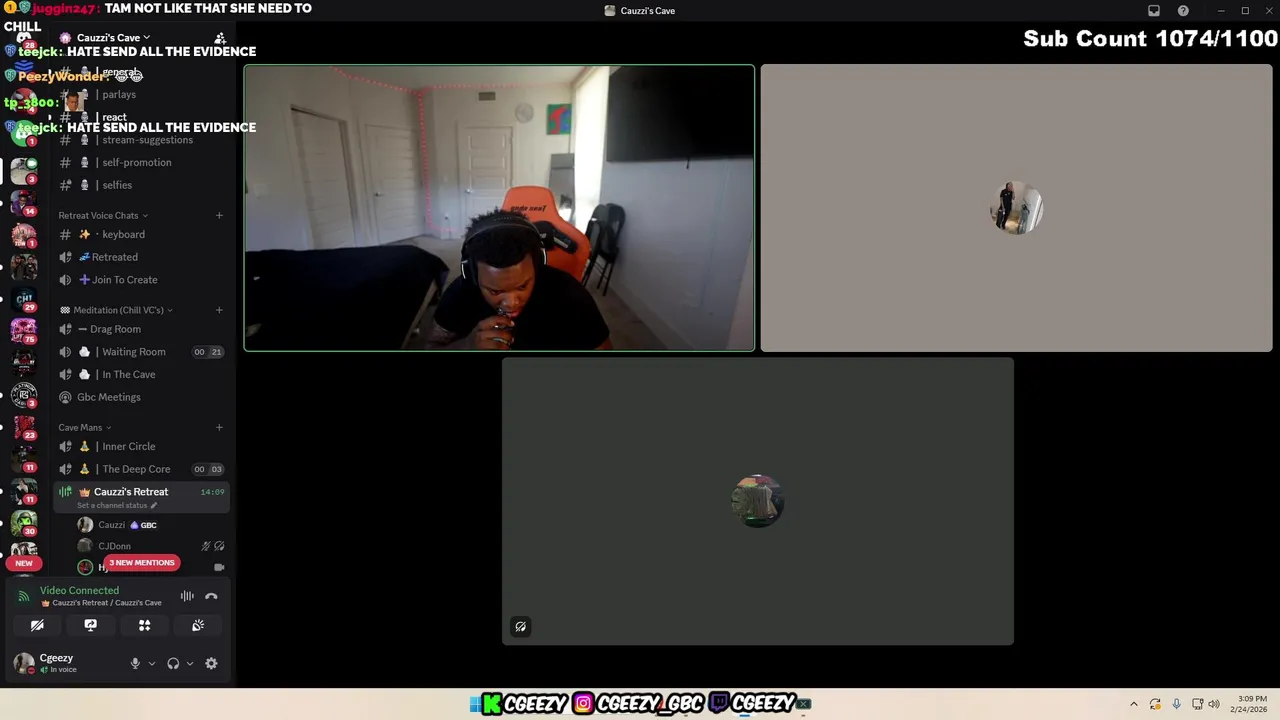Collapse Retreat Voice Chats category
The width and height of the screenshot is (1280, 720).
tap(103, 215)
